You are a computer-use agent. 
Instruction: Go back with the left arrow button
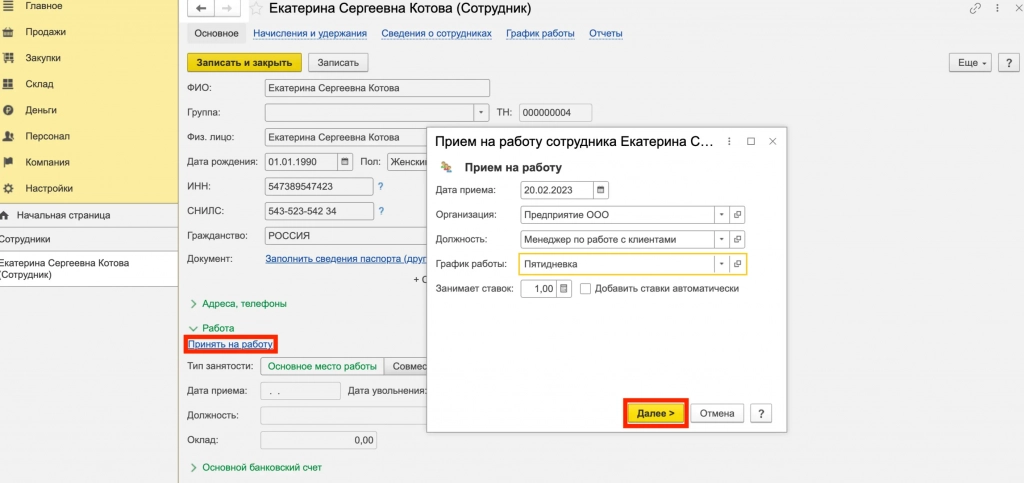click(201, 8)
